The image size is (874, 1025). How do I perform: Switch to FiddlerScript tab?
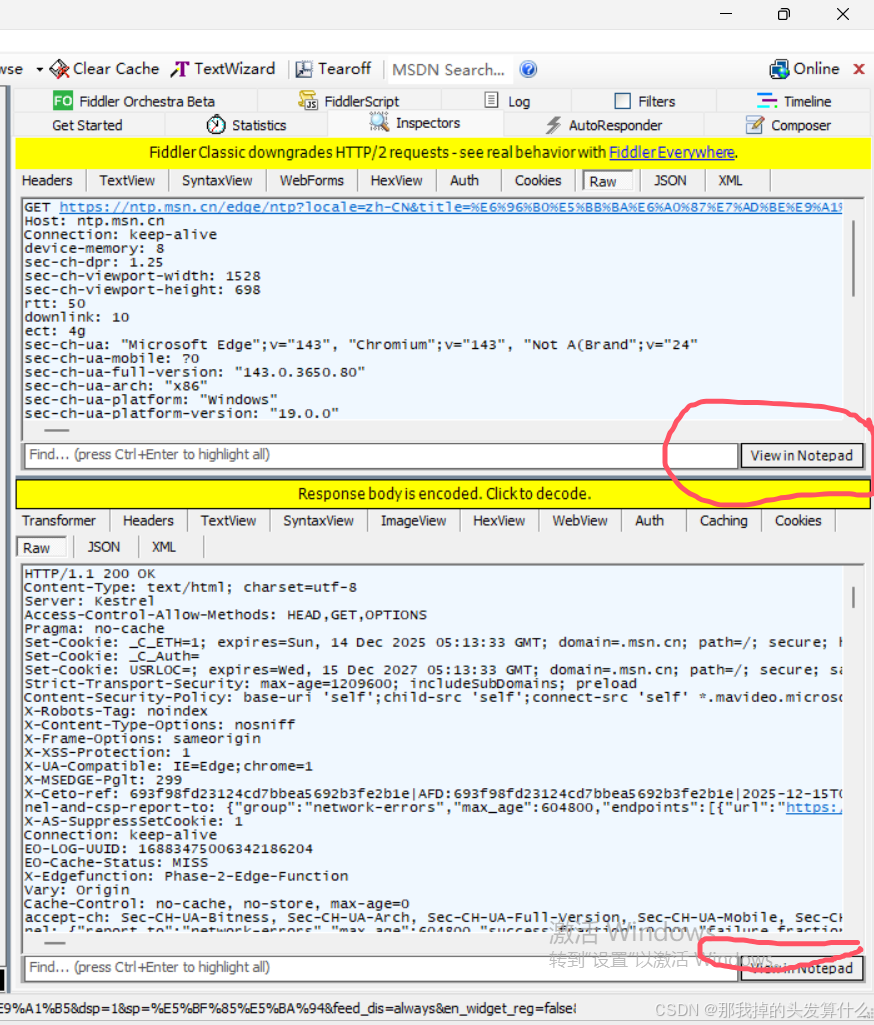(349, 101)
